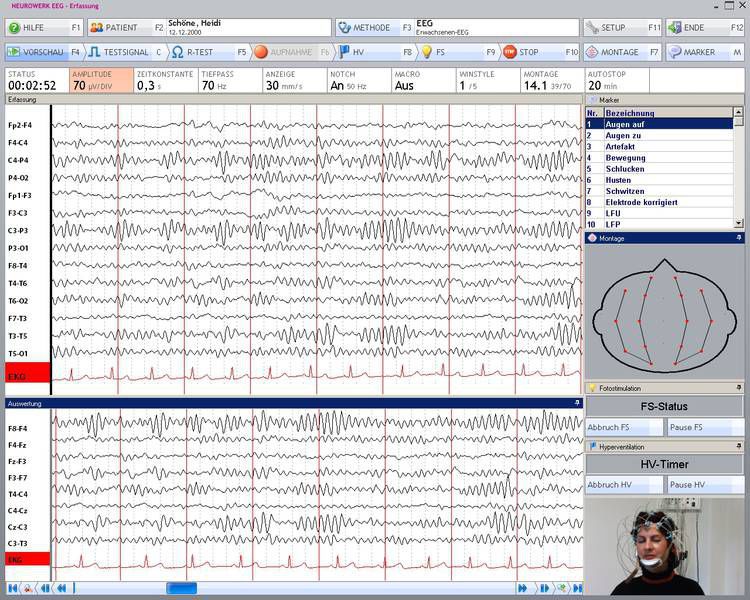Open the Amplitude 70 µV/DIV setting
This screenshot has height=600, width=750.
coord(101,81)
